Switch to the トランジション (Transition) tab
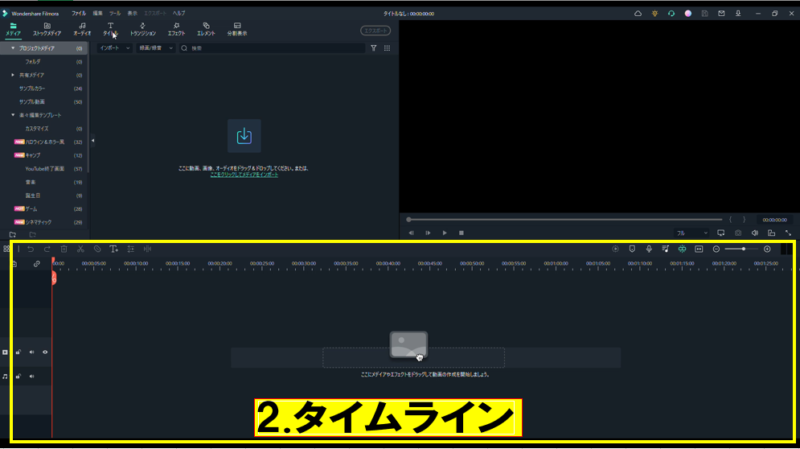The width and height of the screenshot is (800, 449). [x=143, y=30]
